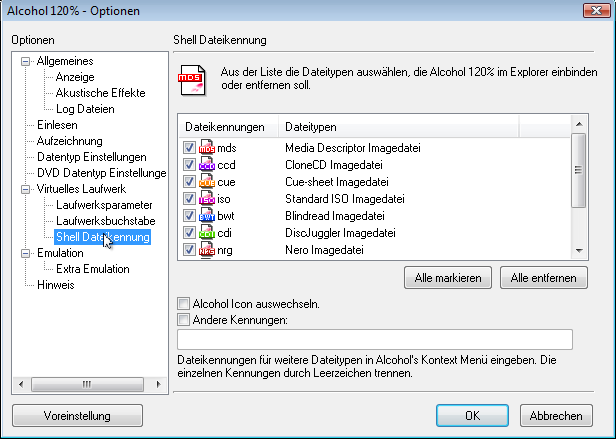Uncheck the cdi extension checkbox
Image resolution: width=616 pixels, height=439 pixels.
click(189, 233)
